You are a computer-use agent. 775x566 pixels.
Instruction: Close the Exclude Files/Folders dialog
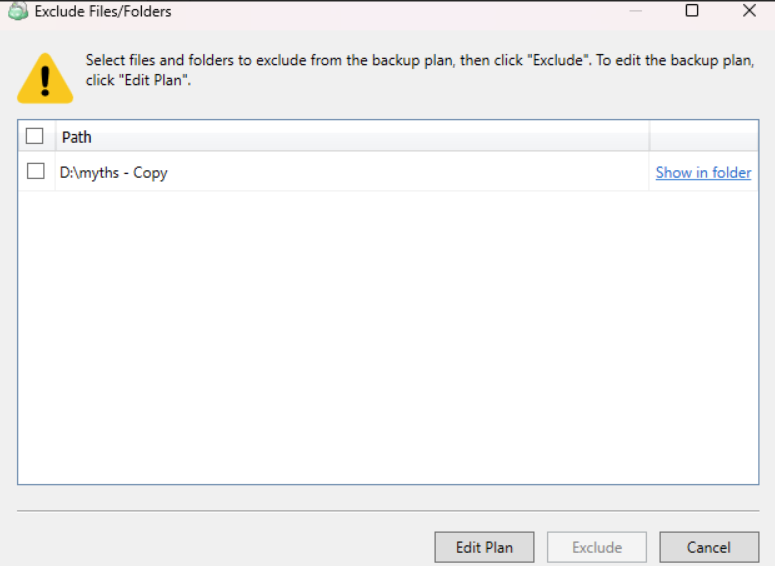(749, 10)
